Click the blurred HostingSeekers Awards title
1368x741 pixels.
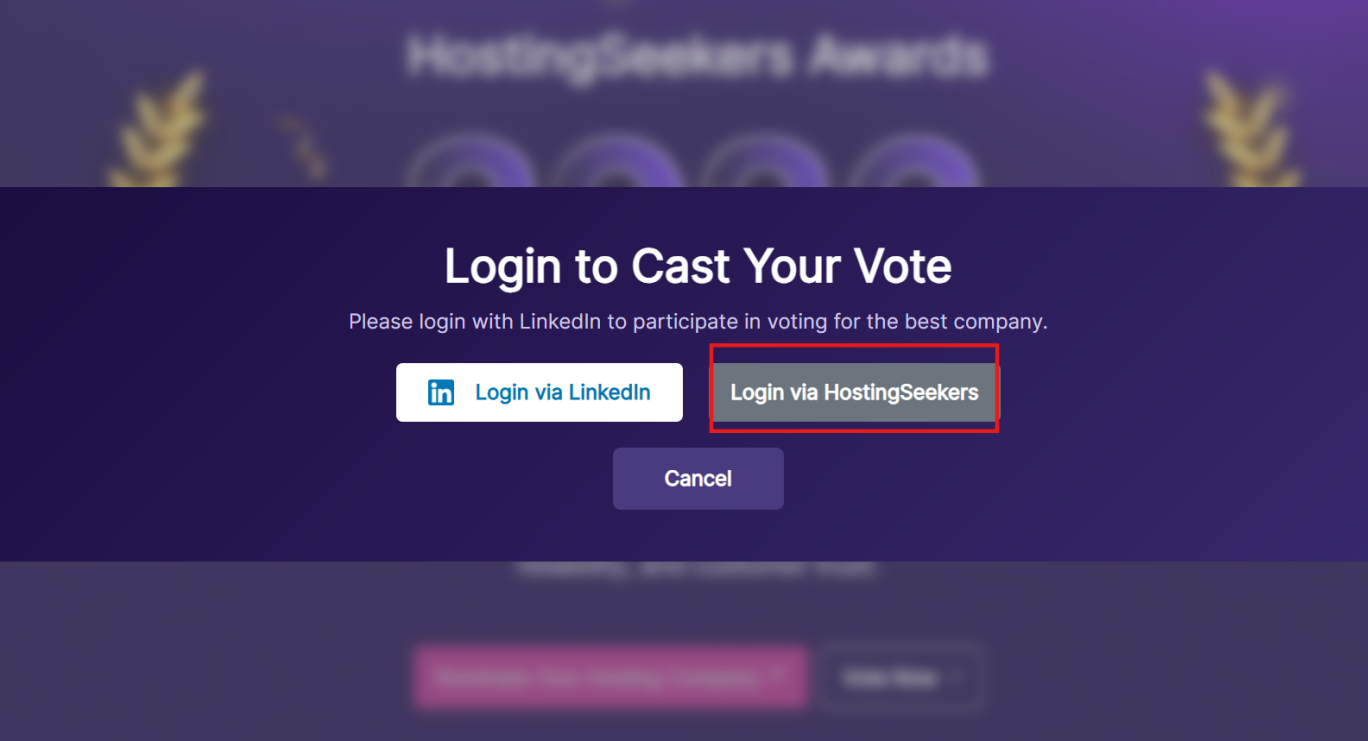pyautogui.click(x=698, y=56)
